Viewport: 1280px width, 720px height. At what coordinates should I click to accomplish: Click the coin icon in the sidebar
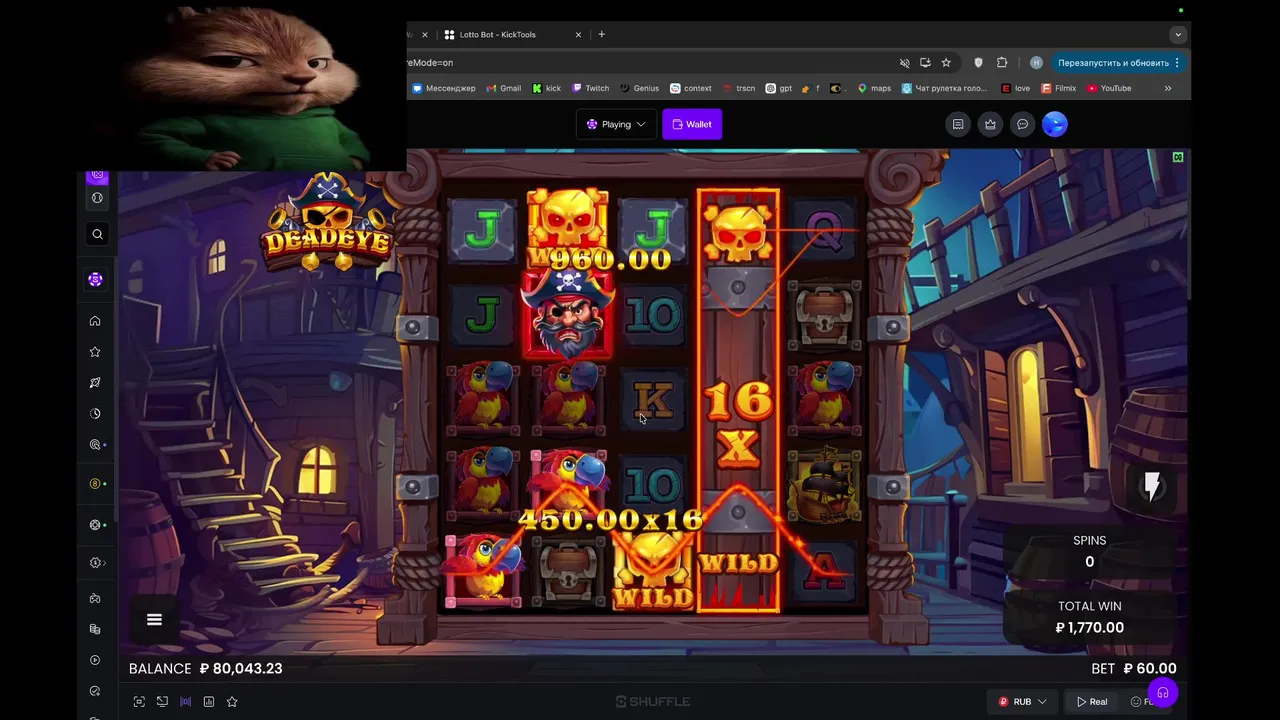95,484
